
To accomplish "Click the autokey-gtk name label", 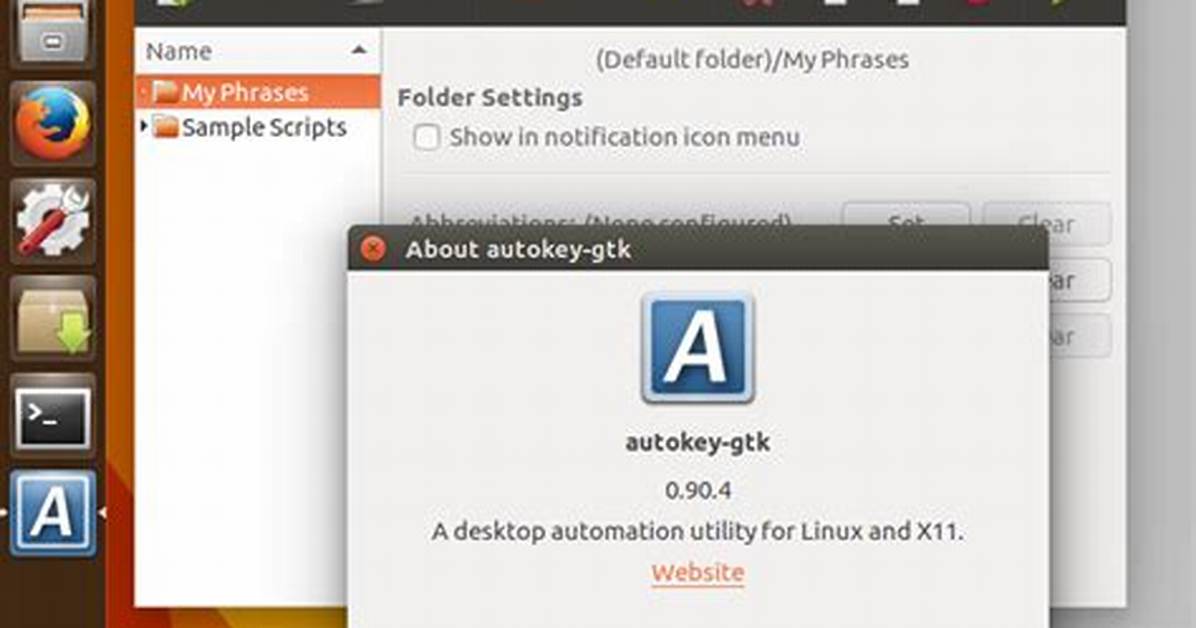I will (x=698, y=443).
